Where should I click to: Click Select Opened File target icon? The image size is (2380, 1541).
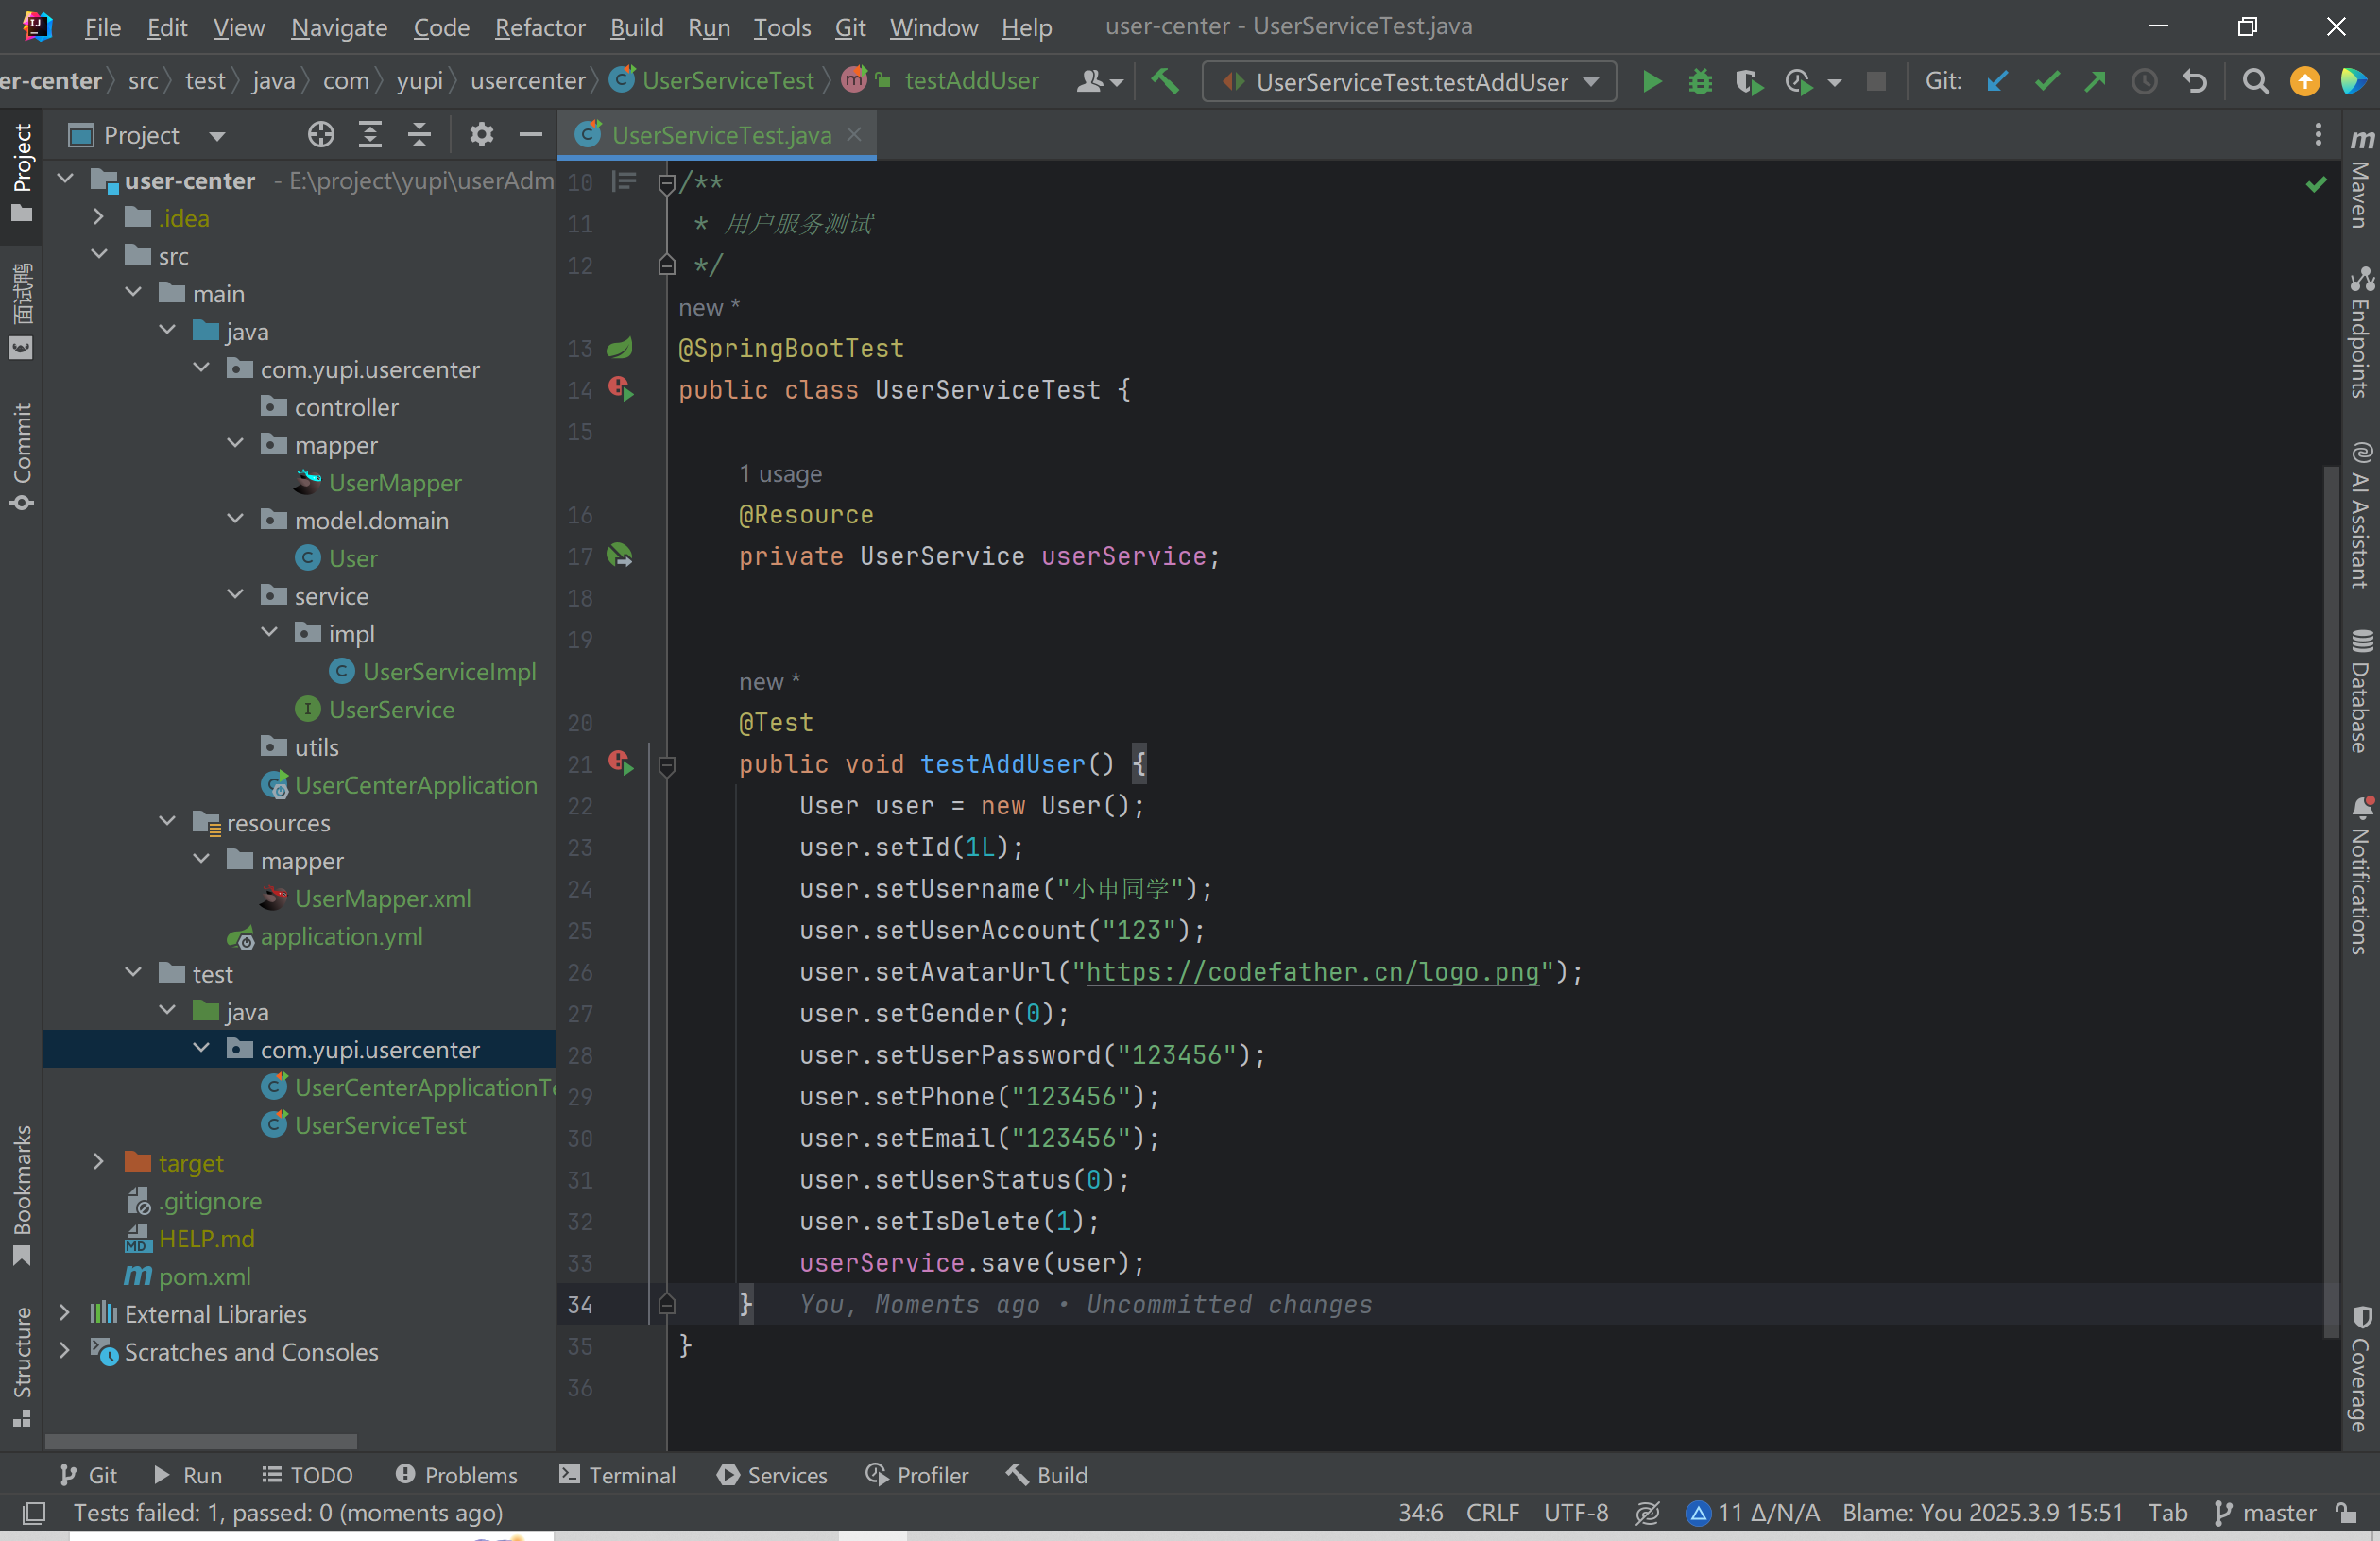click(321, 134)
